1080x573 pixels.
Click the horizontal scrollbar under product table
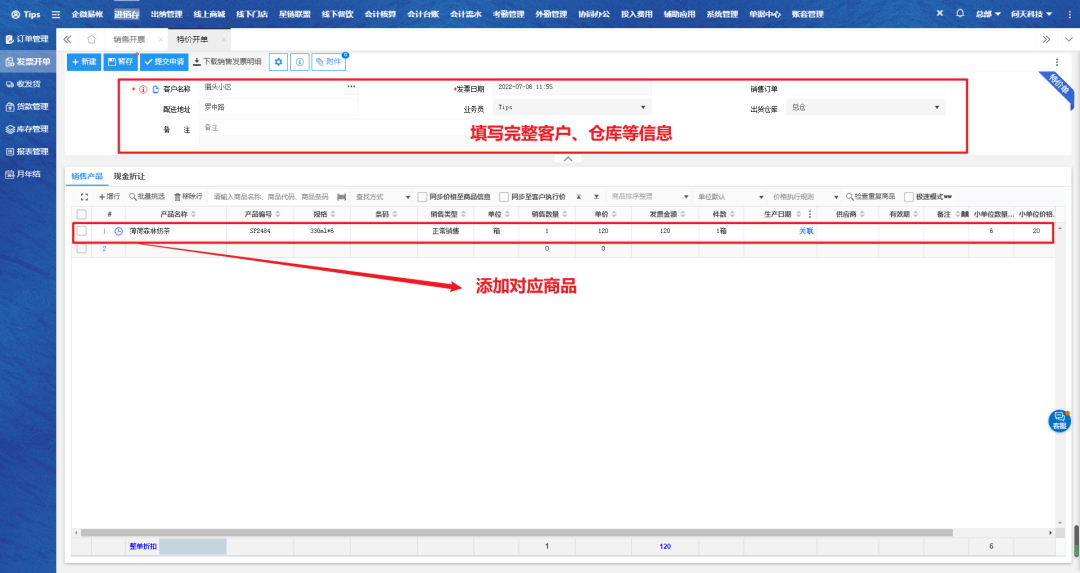point(500,532)
